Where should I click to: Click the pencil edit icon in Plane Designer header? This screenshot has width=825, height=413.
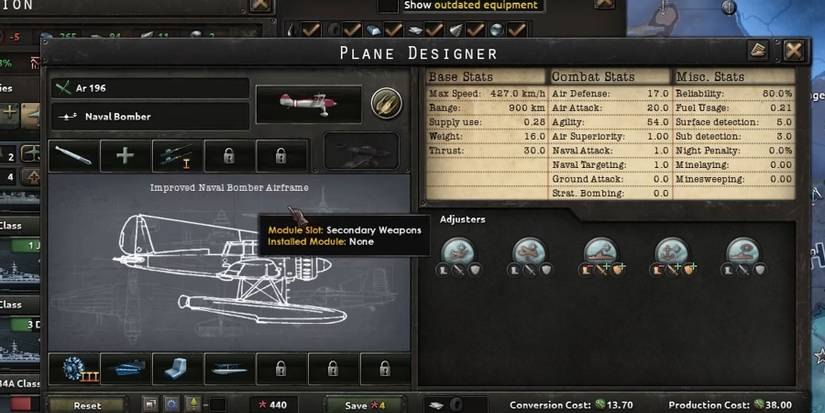pos(758,51)
